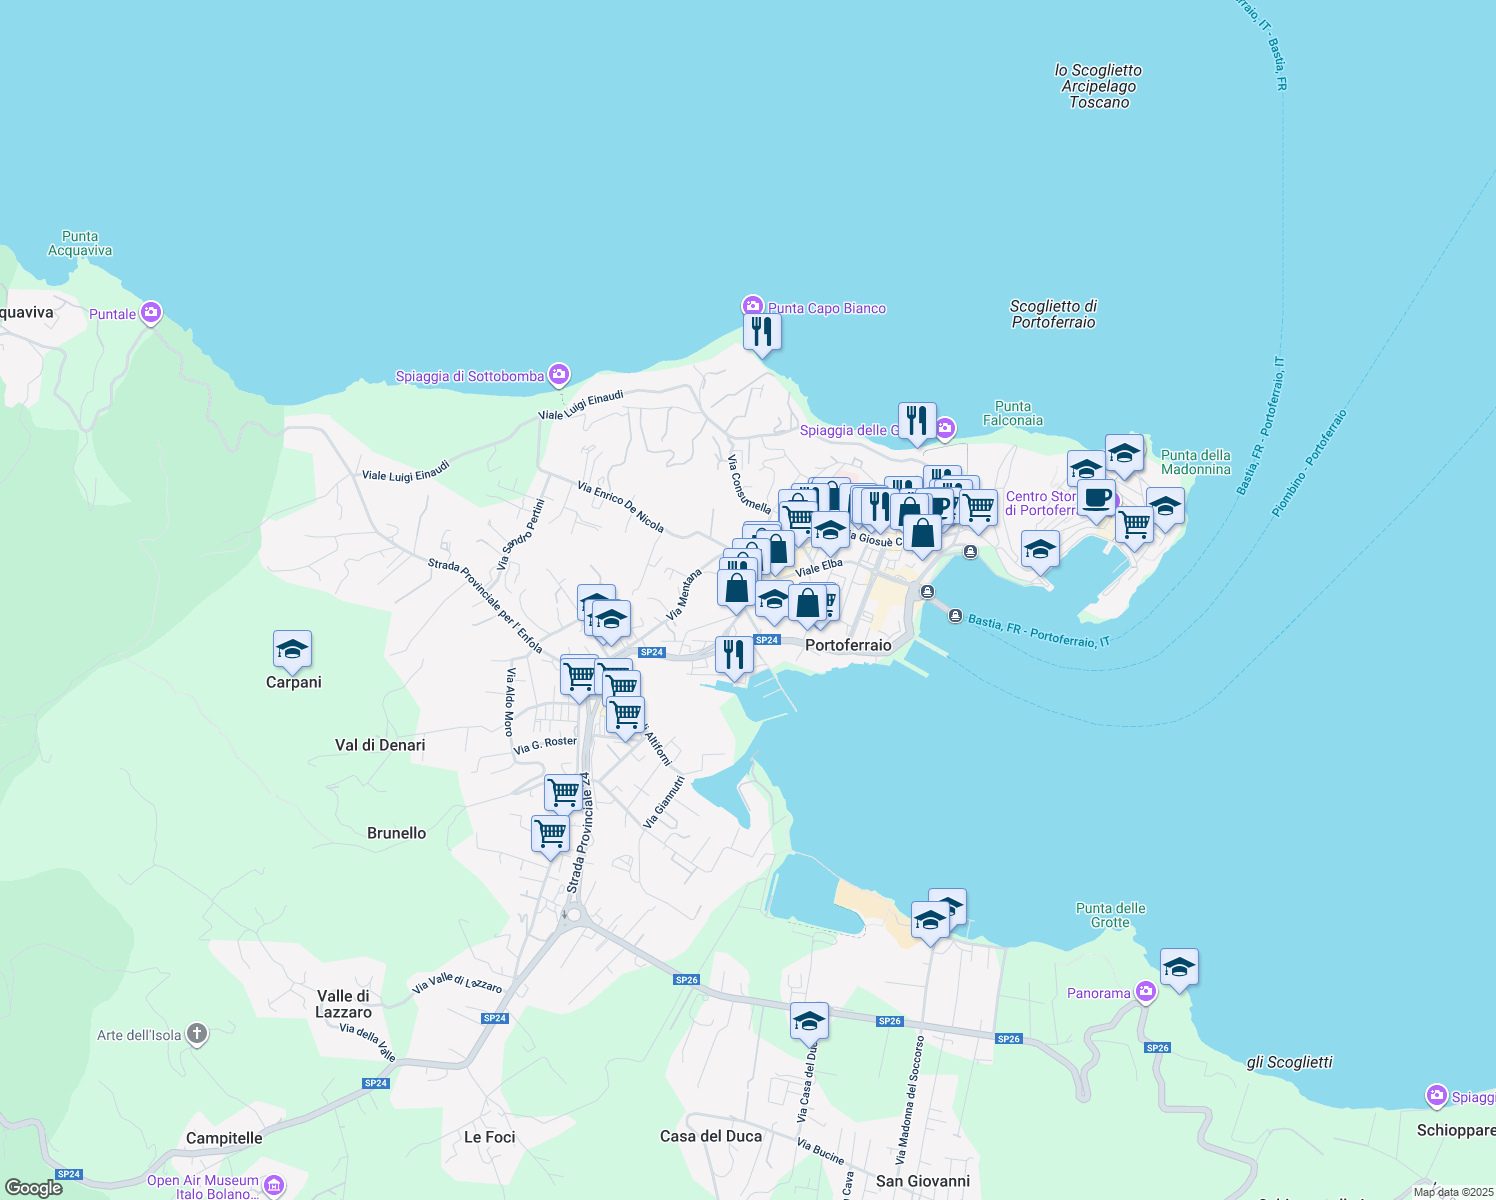
Task: Click the school marker below Punta della Madonnina
Action: click(1165, 508)
